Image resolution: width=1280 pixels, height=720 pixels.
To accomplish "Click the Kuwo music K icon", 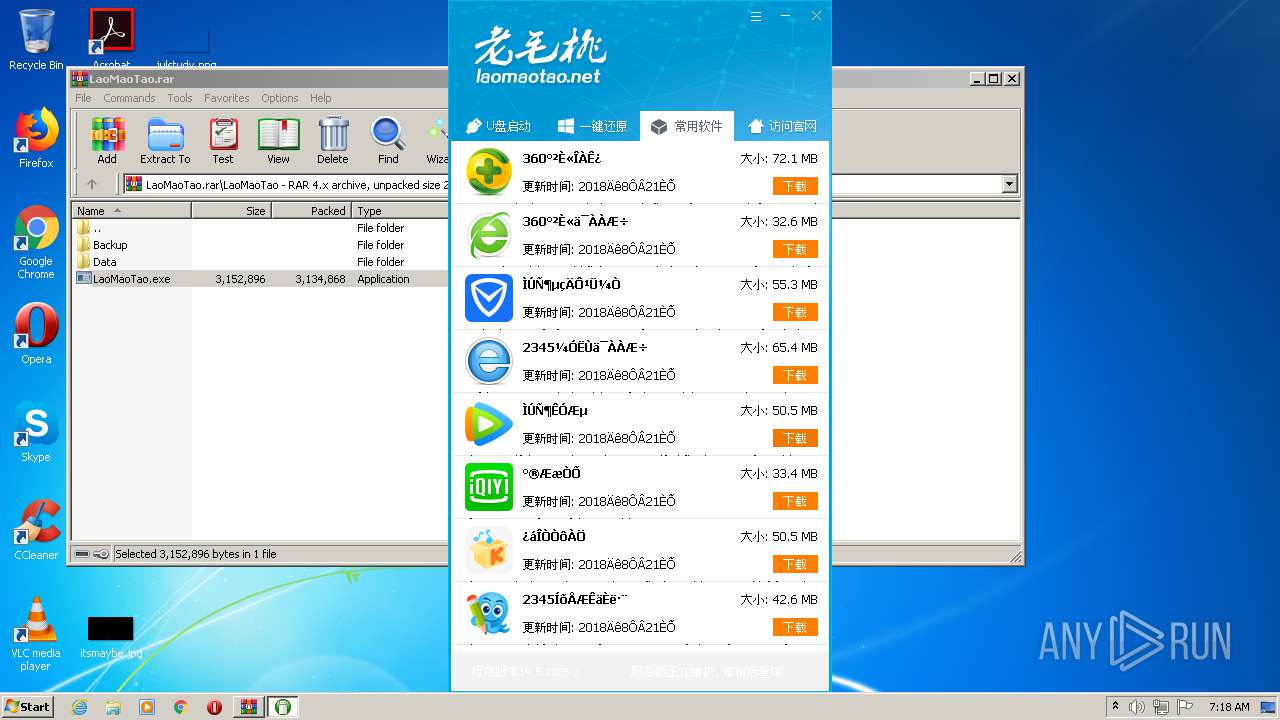I will 489,550.
